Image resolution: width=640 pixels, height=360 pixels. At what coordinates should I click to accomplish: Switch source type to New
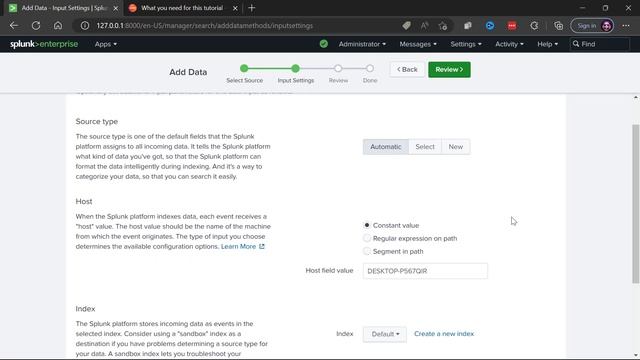coord(456,147)
